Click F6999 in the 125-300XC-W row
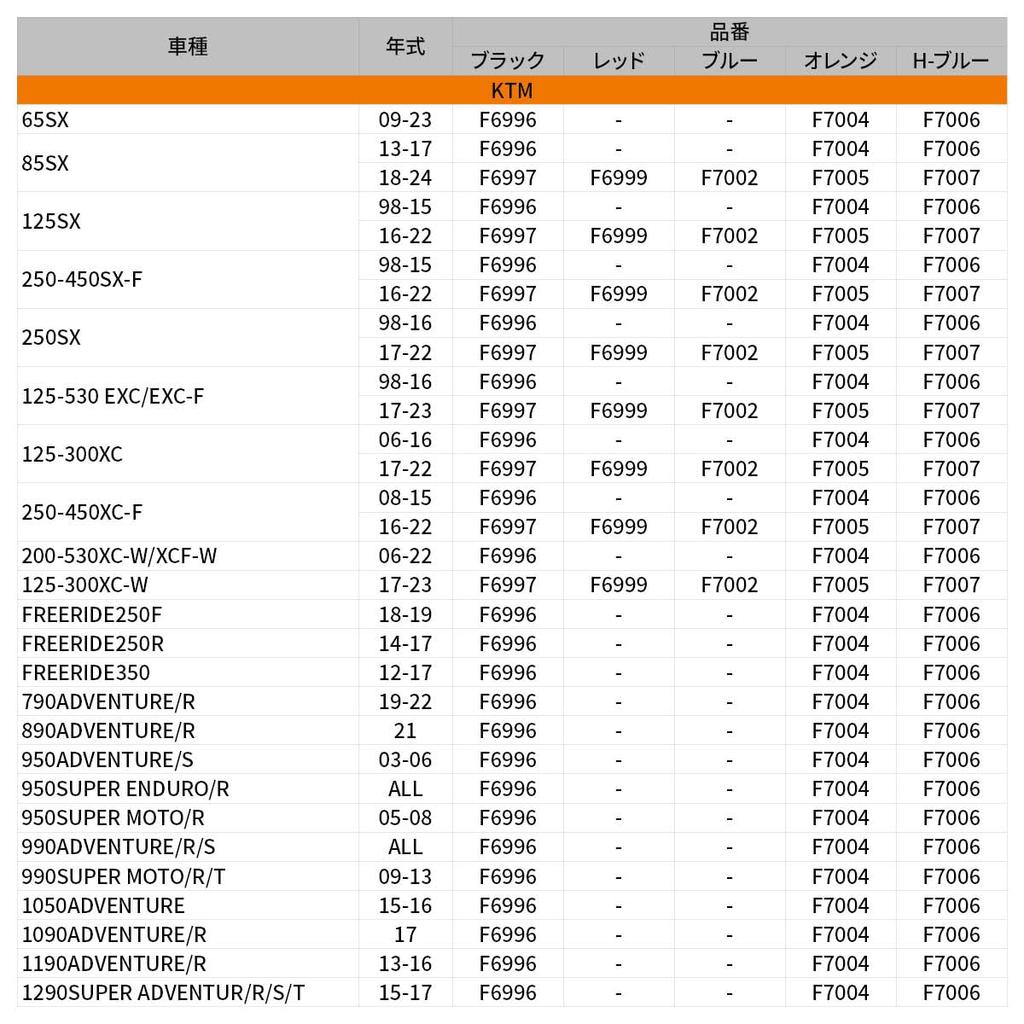Image resolution: width=1024 pixels, height=1024 pixels. 618,584
